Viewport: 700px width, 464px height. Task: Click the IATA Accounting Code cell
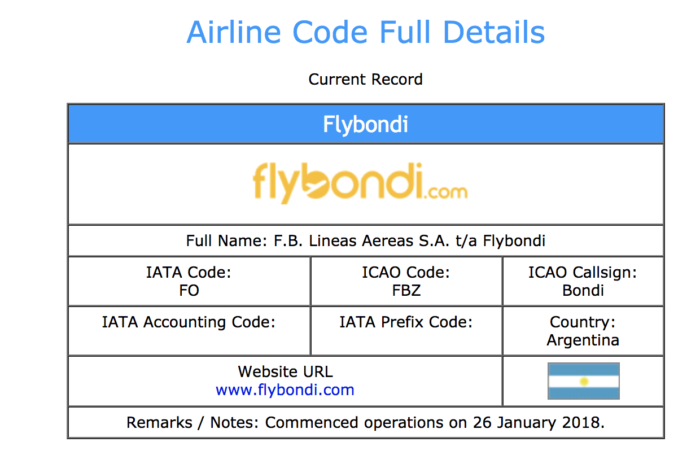tap(189, 322)
